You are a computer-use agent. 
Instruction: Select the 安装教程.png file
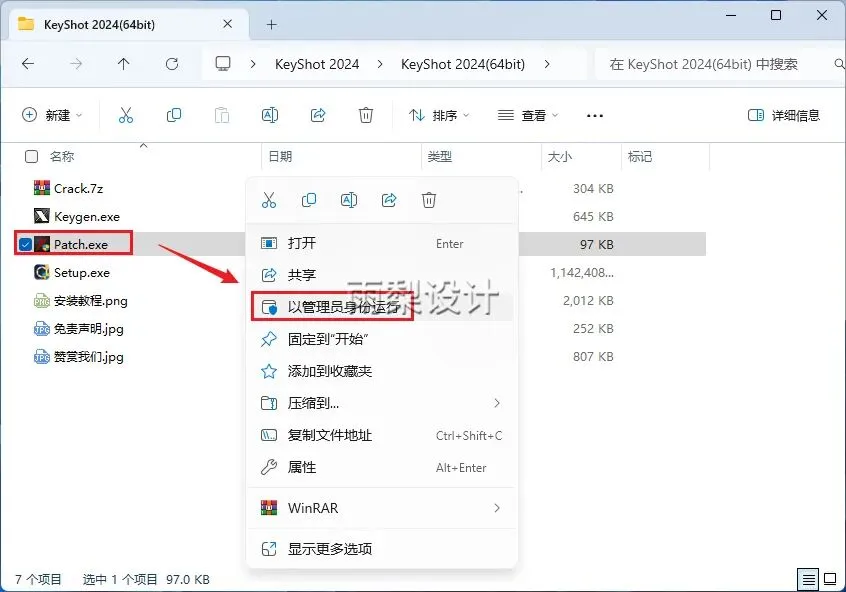pos(90,301)
